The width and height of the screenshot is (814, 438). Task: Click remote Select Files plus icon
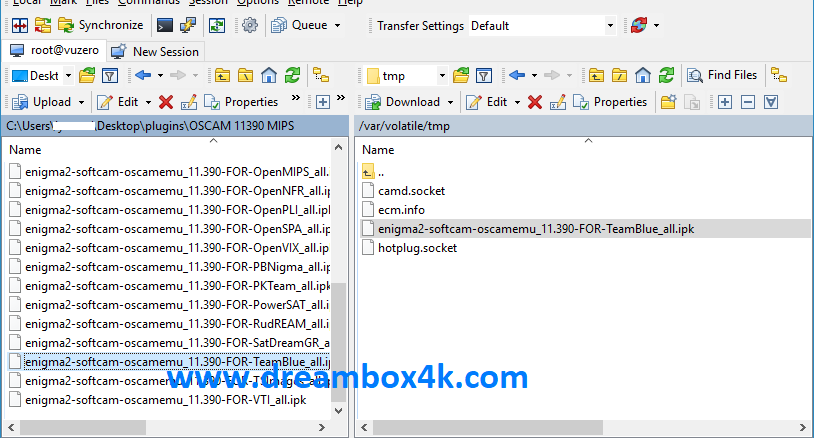(x=725, y=102)
